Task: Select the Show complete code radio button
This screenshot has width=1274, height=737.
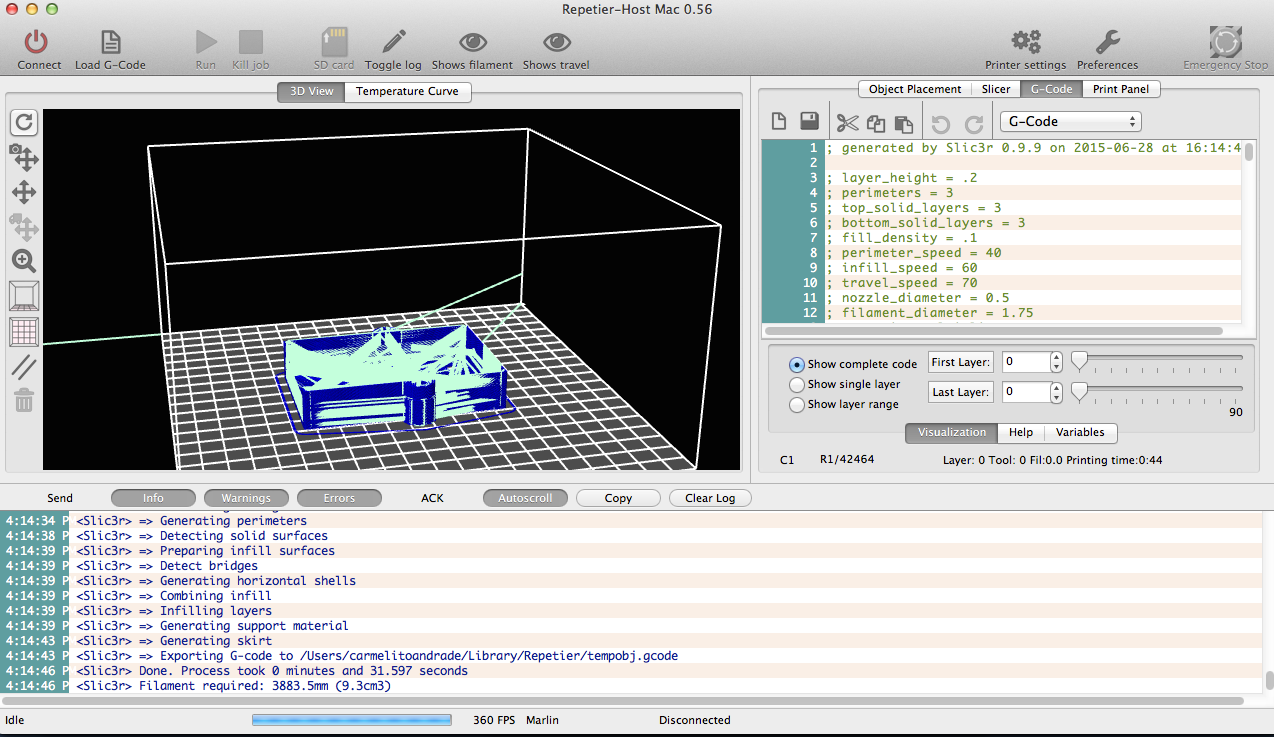Action: (x=797, y=365)
